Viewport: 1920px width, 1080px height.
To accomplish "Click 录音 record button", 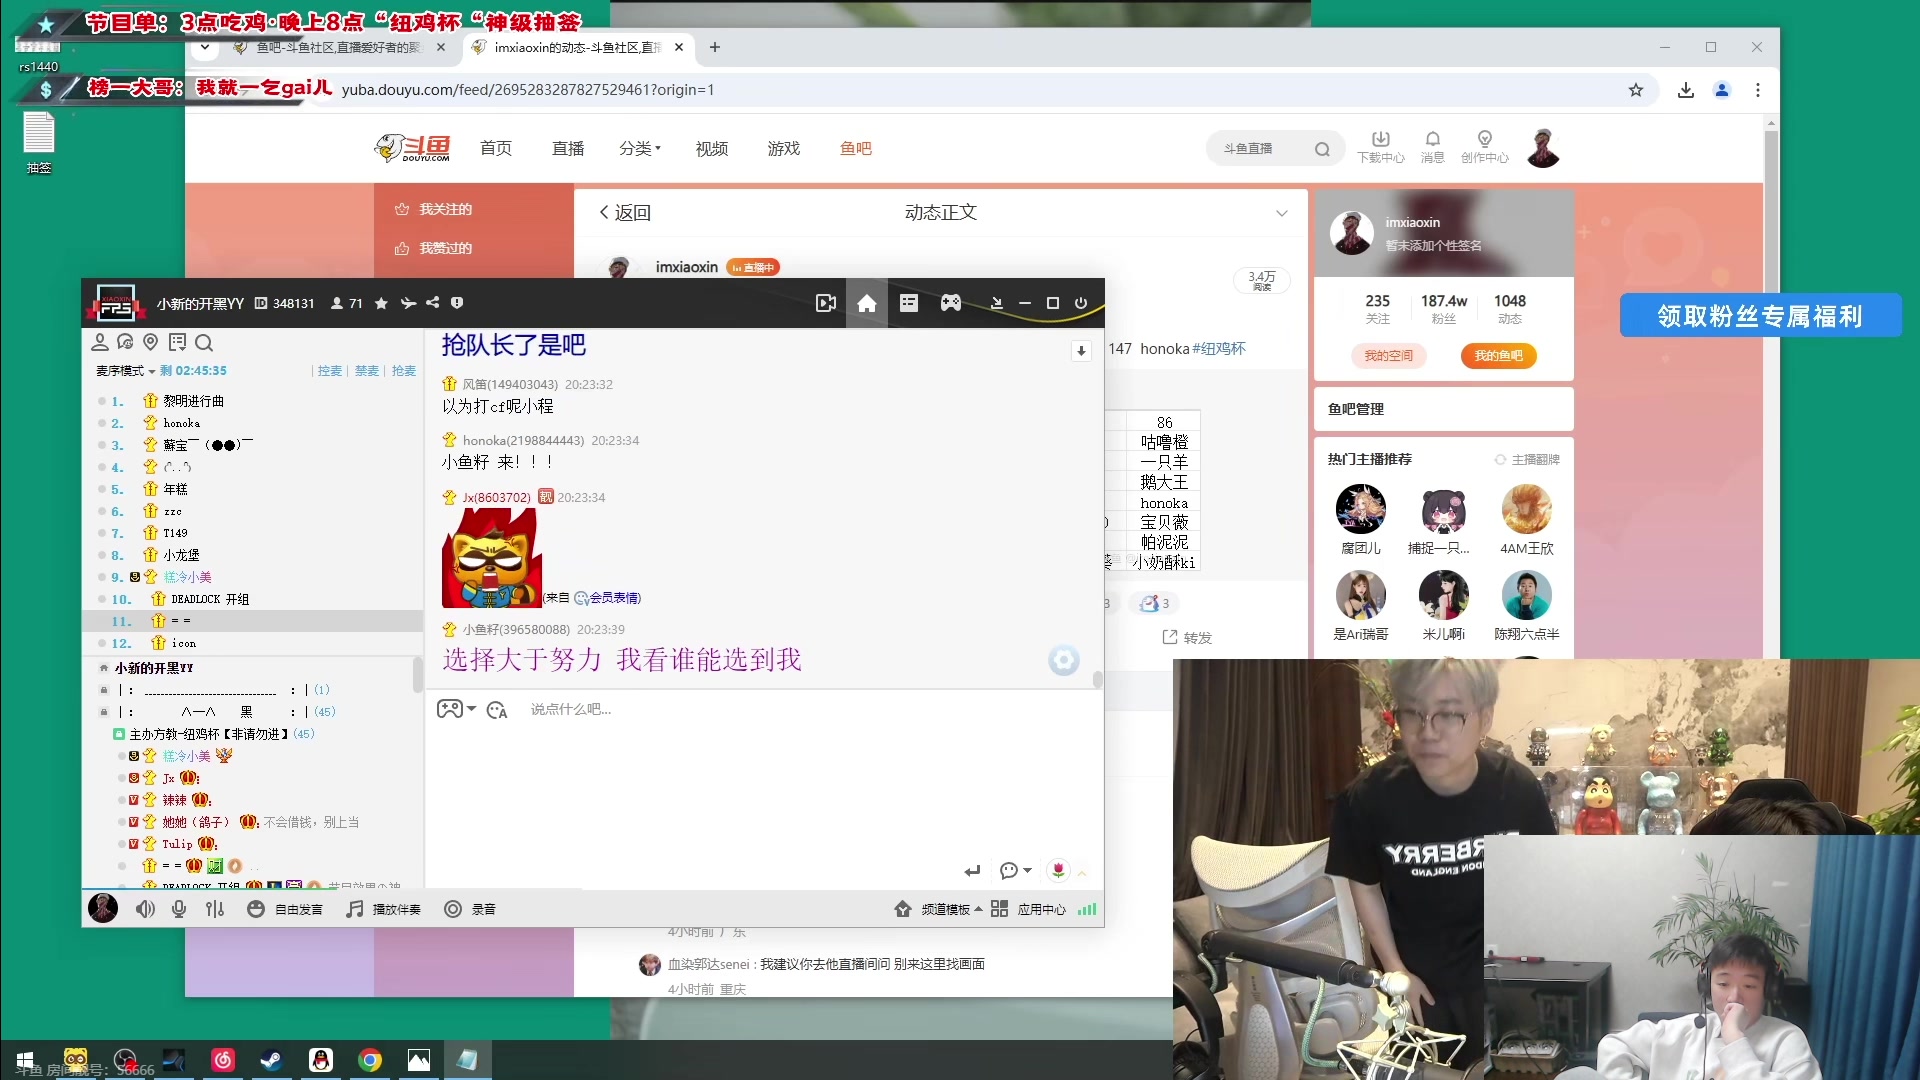I will [x=470, y=909].
